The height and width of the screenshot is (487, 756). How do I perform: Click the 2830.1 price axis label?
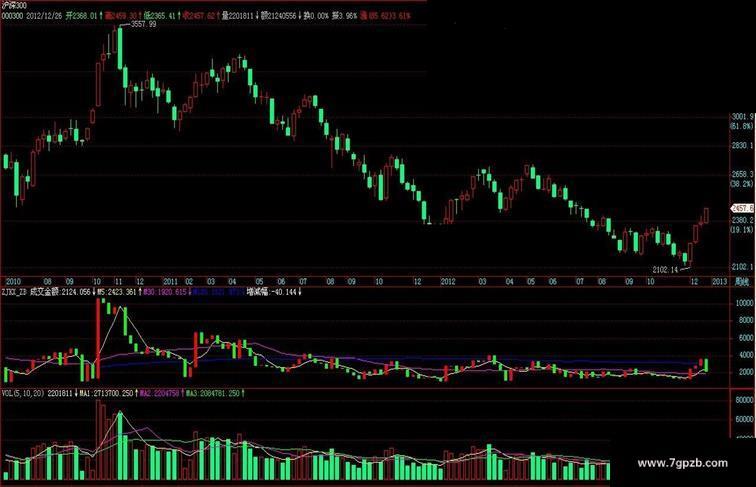742,146
